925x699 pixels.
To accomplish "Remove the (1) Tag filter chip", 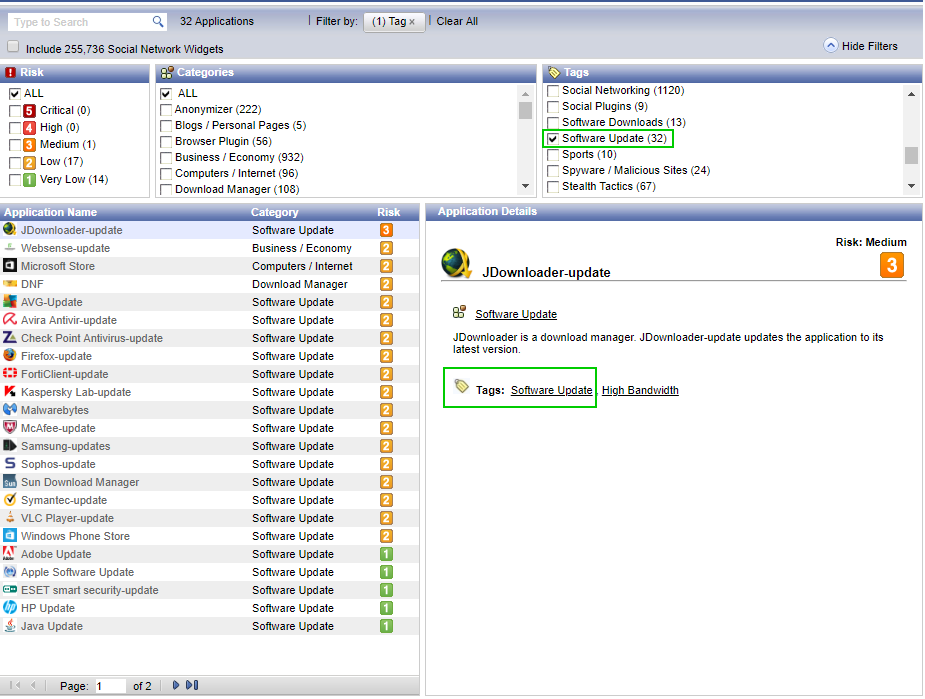I will tap(412, 22).
